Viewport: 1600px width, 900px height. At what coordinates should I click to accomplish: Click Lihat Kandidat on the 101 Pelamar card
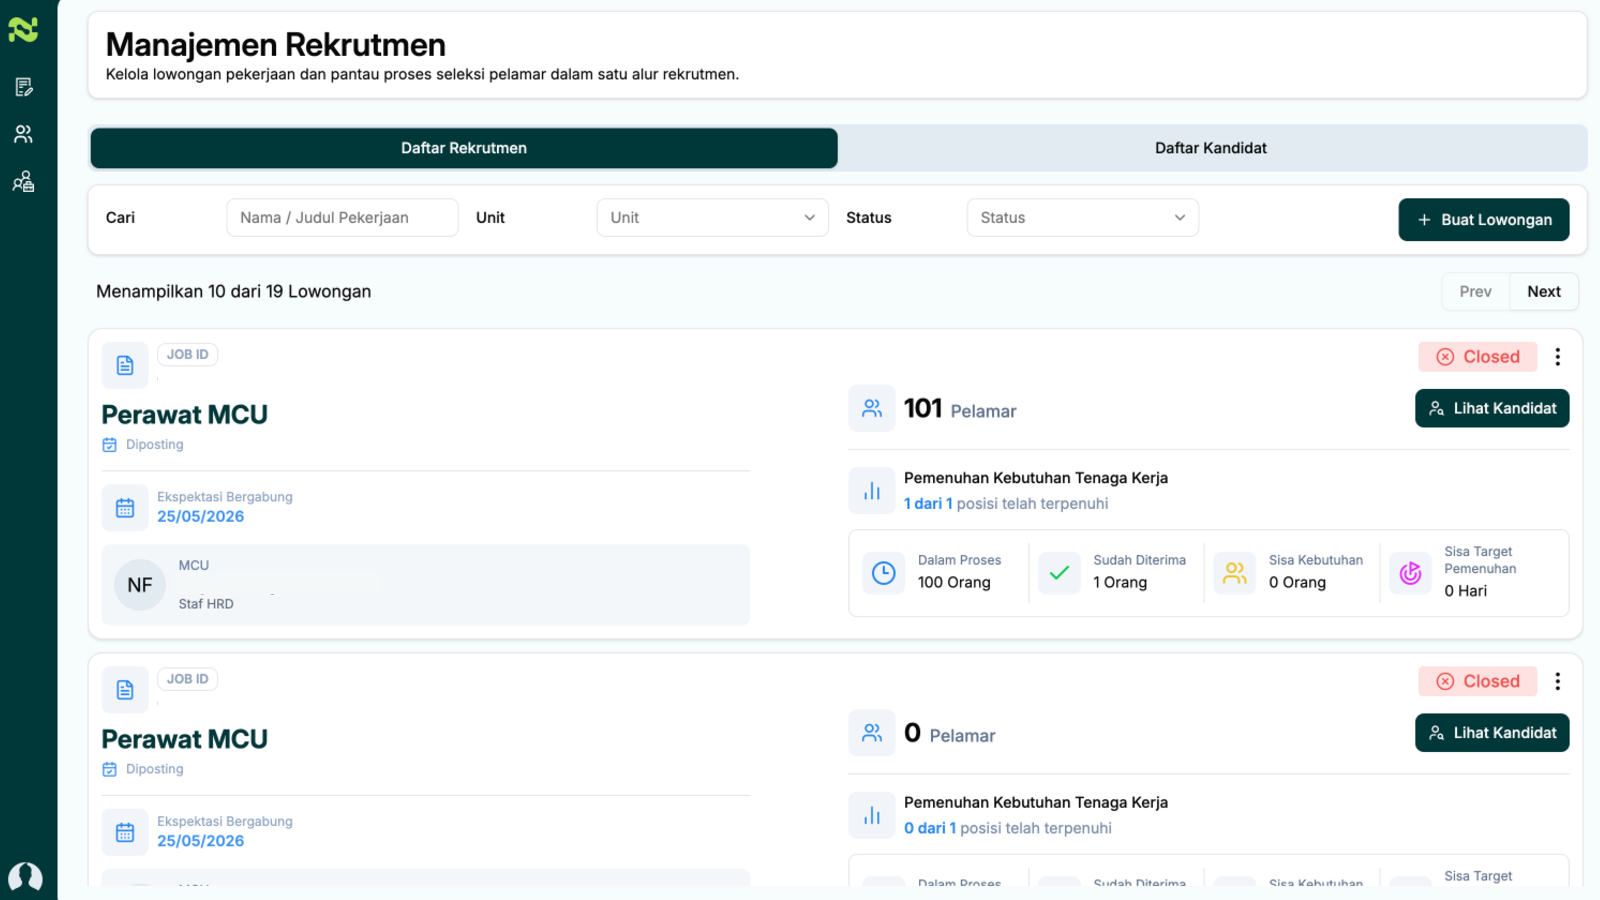click(1492, 408)
